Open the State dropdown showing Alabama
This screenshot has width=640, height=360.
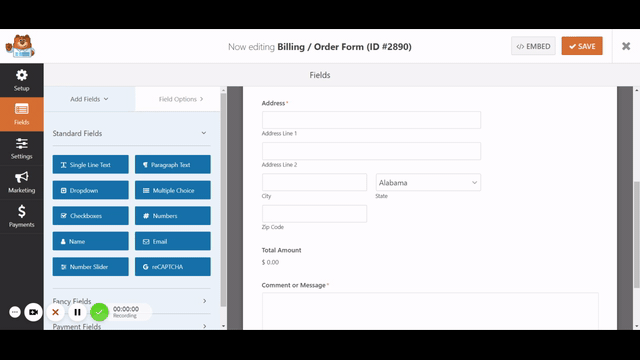(428, 182)
